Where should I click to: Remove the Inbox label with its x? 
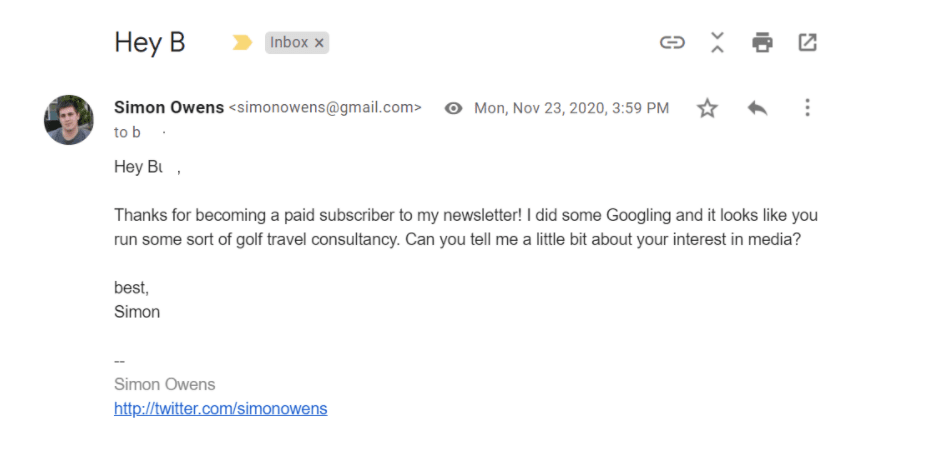point(319,43)
